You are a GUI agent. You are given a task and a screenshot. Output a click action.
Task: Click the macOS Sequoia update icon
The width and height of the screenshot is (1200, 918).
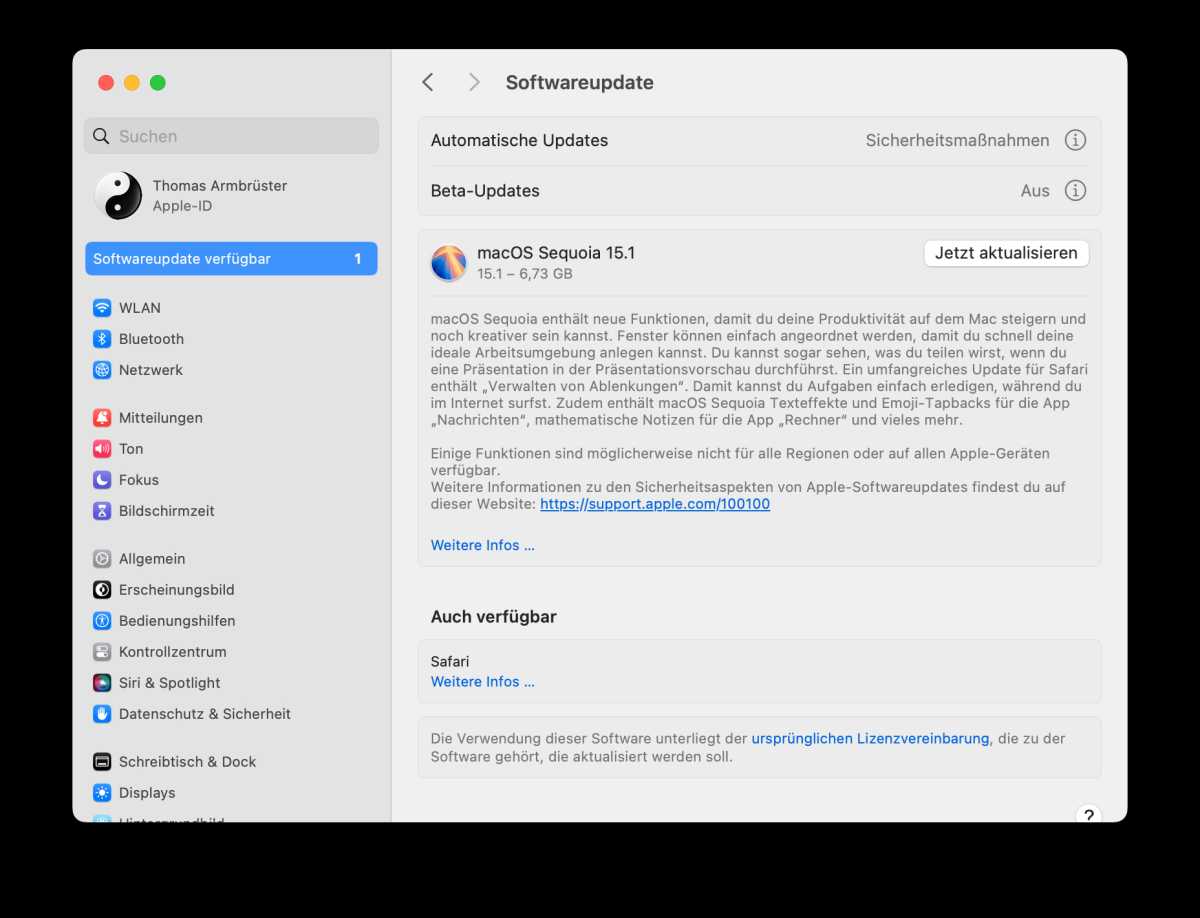[449, 263]
